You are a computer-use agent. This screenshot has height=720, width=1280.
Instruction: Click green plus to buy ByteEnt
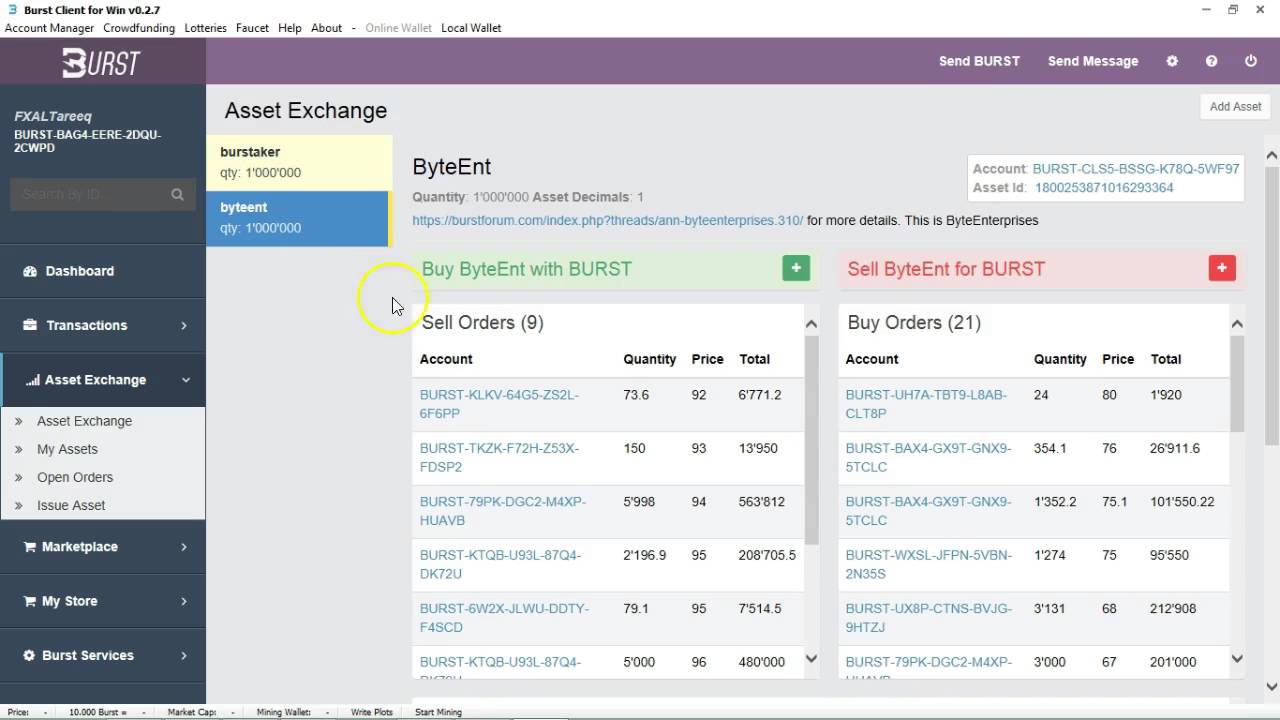[x=796, y=268]
